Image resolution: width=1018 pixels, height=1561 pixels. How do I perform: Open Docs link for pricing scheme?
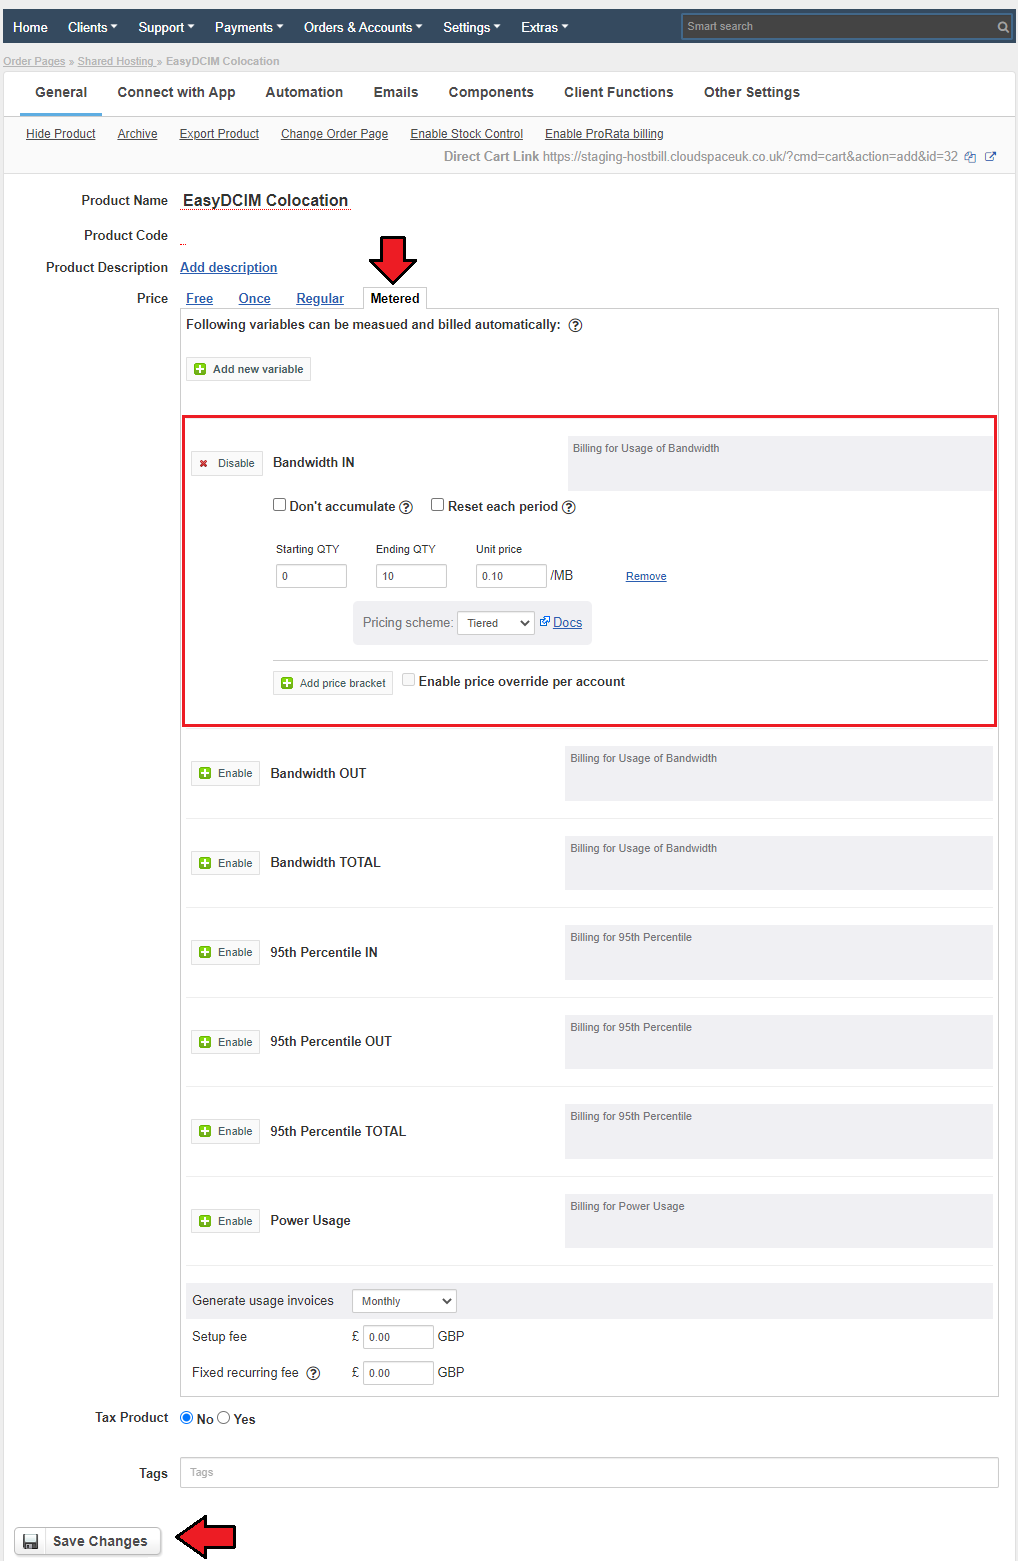pyautogui.click(x=567, y=622)
